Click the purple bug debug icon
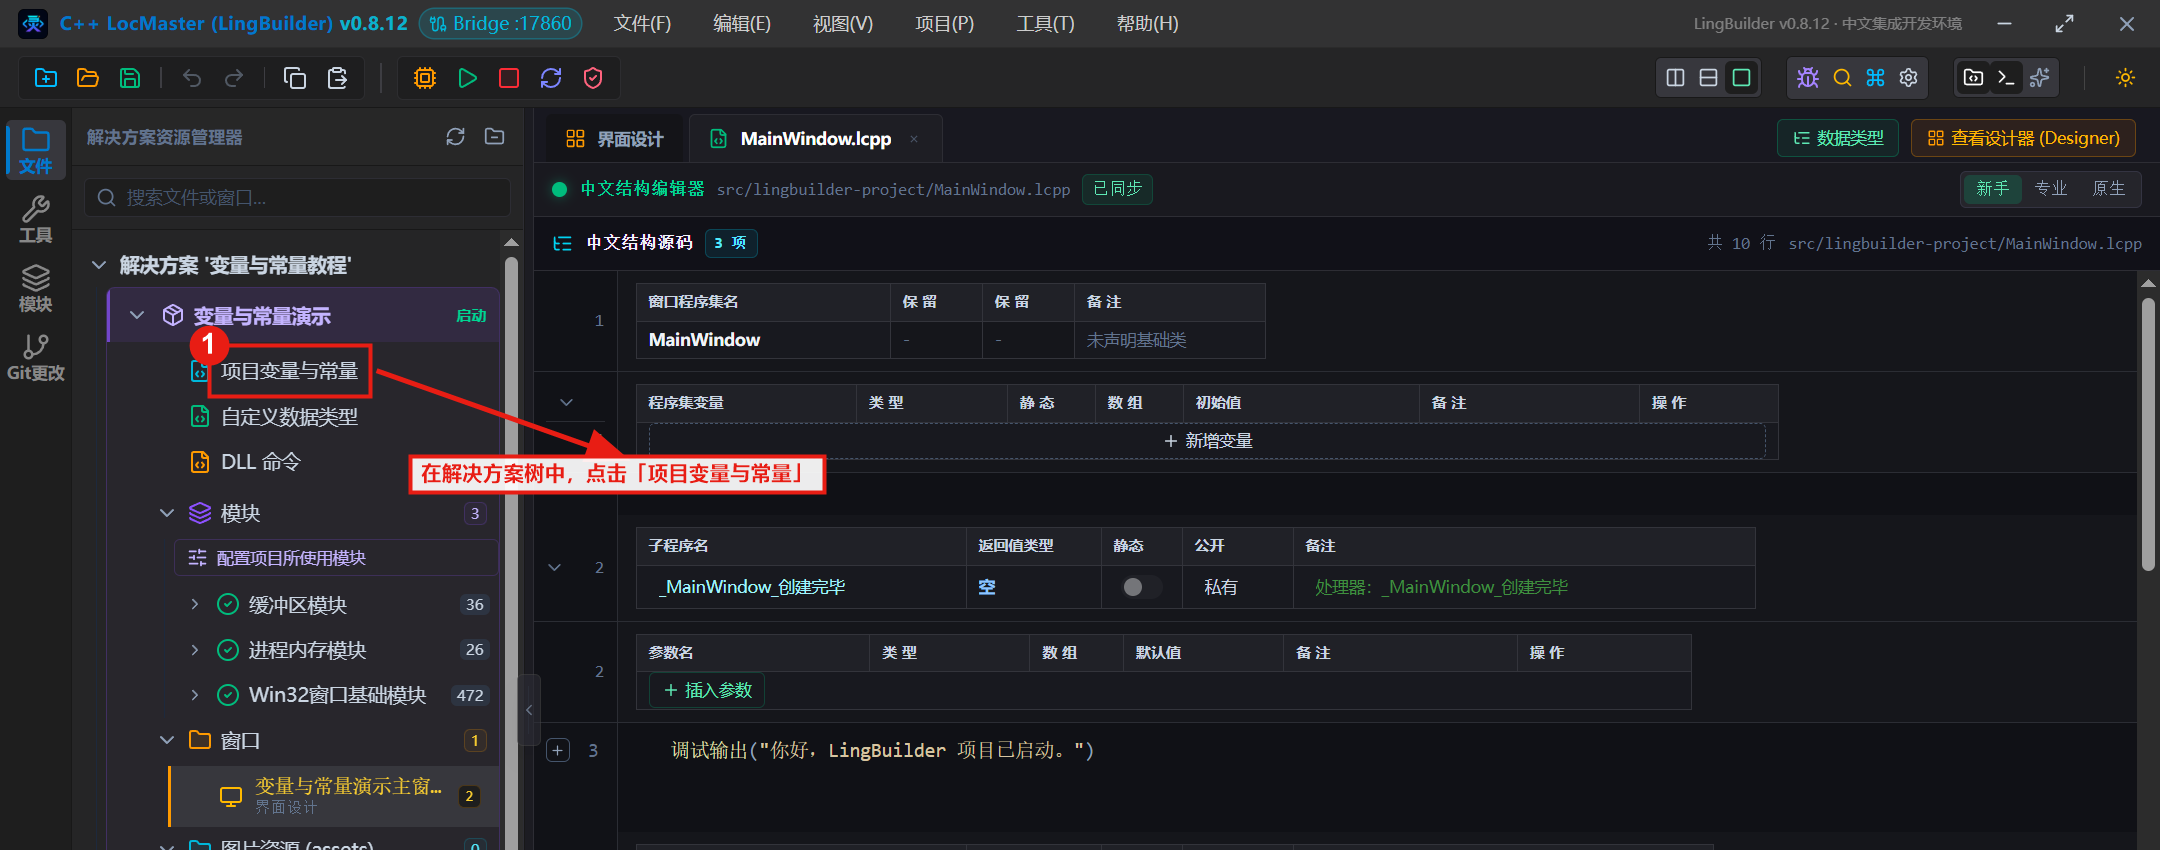The height and width of the screenshot is (850, 2160). (1808, 78)
